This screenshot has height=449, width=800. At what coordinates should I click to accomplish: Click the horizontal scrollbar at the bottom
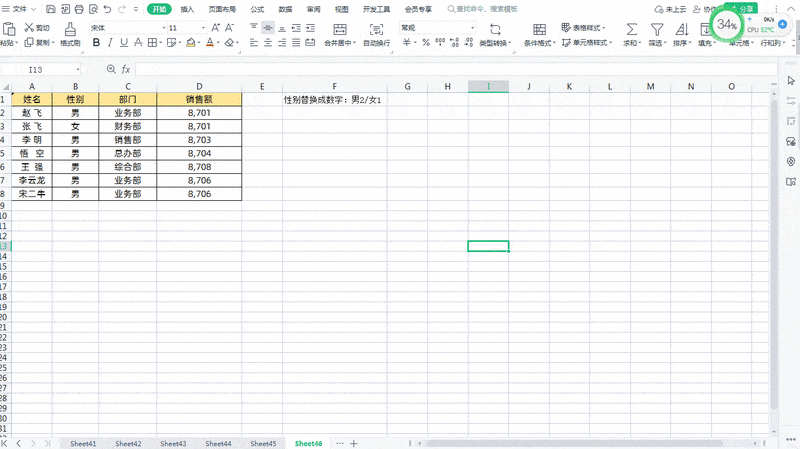coord(574,443)
